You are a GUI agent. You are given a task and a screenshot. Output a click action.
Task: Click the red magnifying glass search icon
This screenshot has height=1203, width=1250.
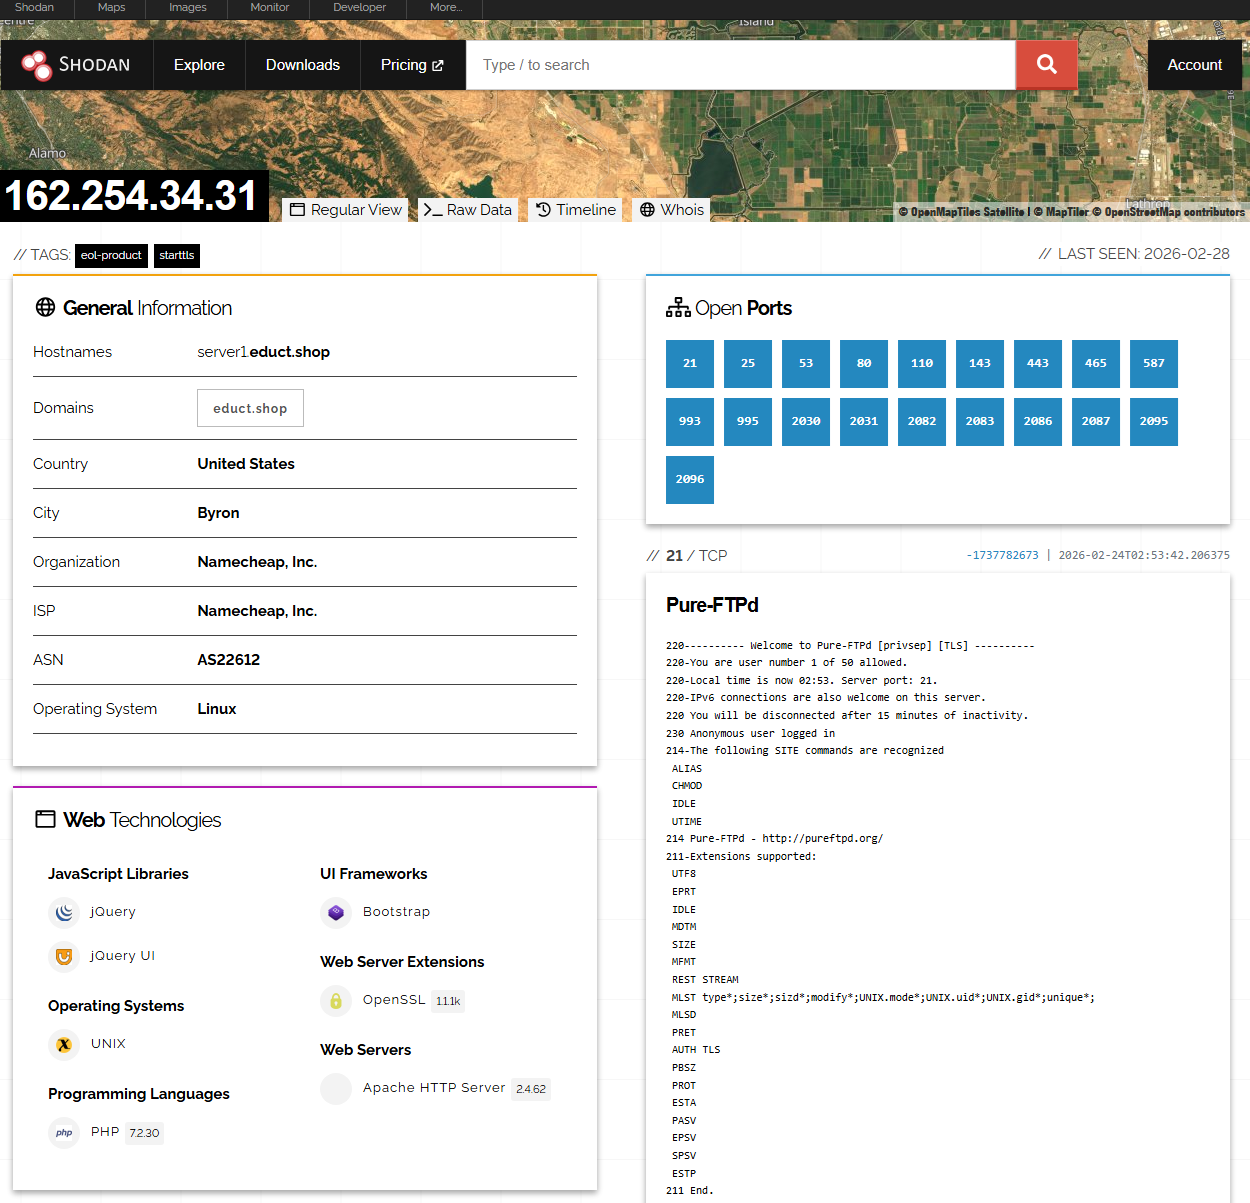pos(1046,64)
